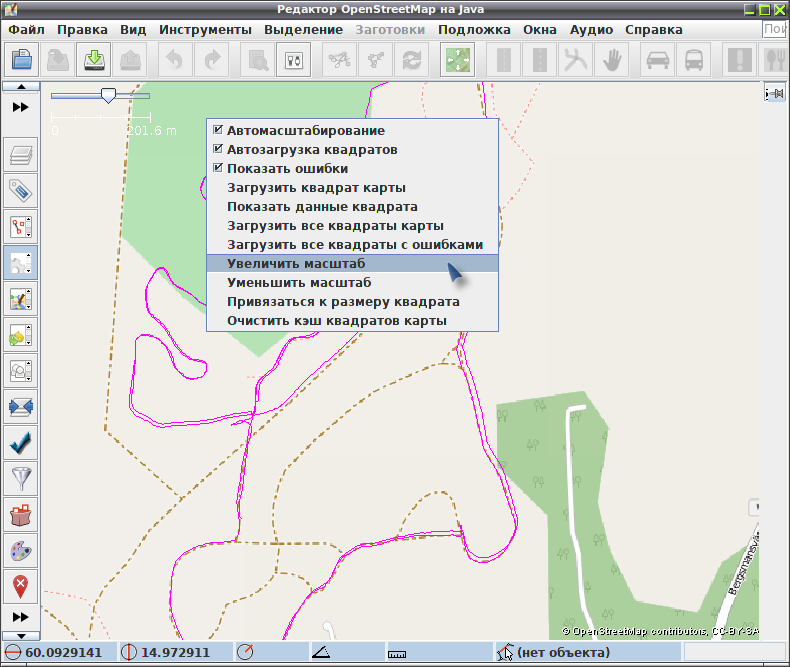Click the car preset icon
Screen dimensions: 790x667
point(657,60)
